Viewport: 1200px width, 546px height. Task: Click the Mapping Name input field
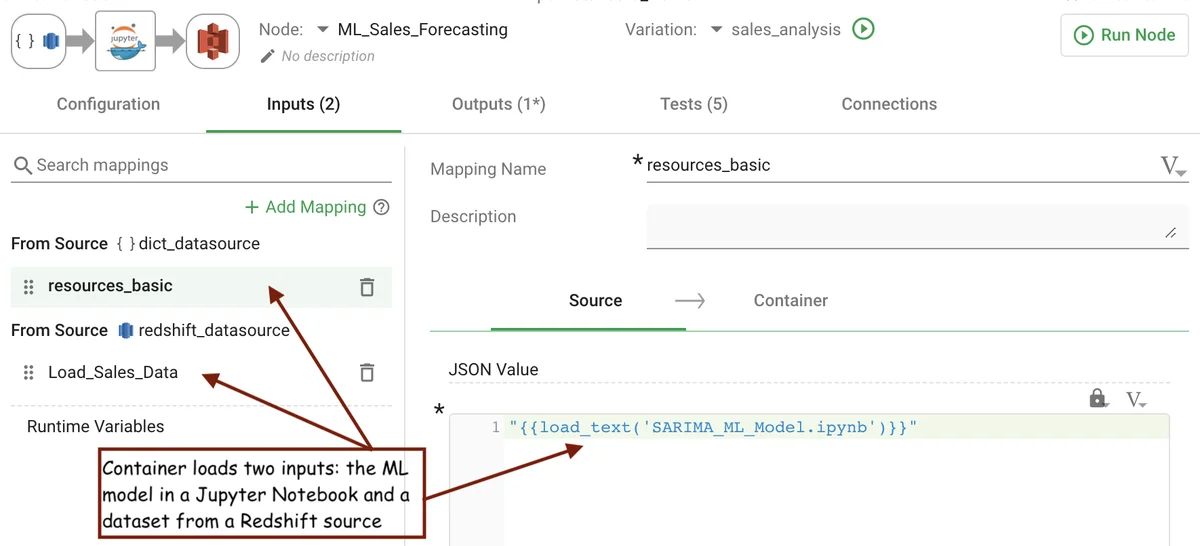pyautogui.click(x=900, y=165)
